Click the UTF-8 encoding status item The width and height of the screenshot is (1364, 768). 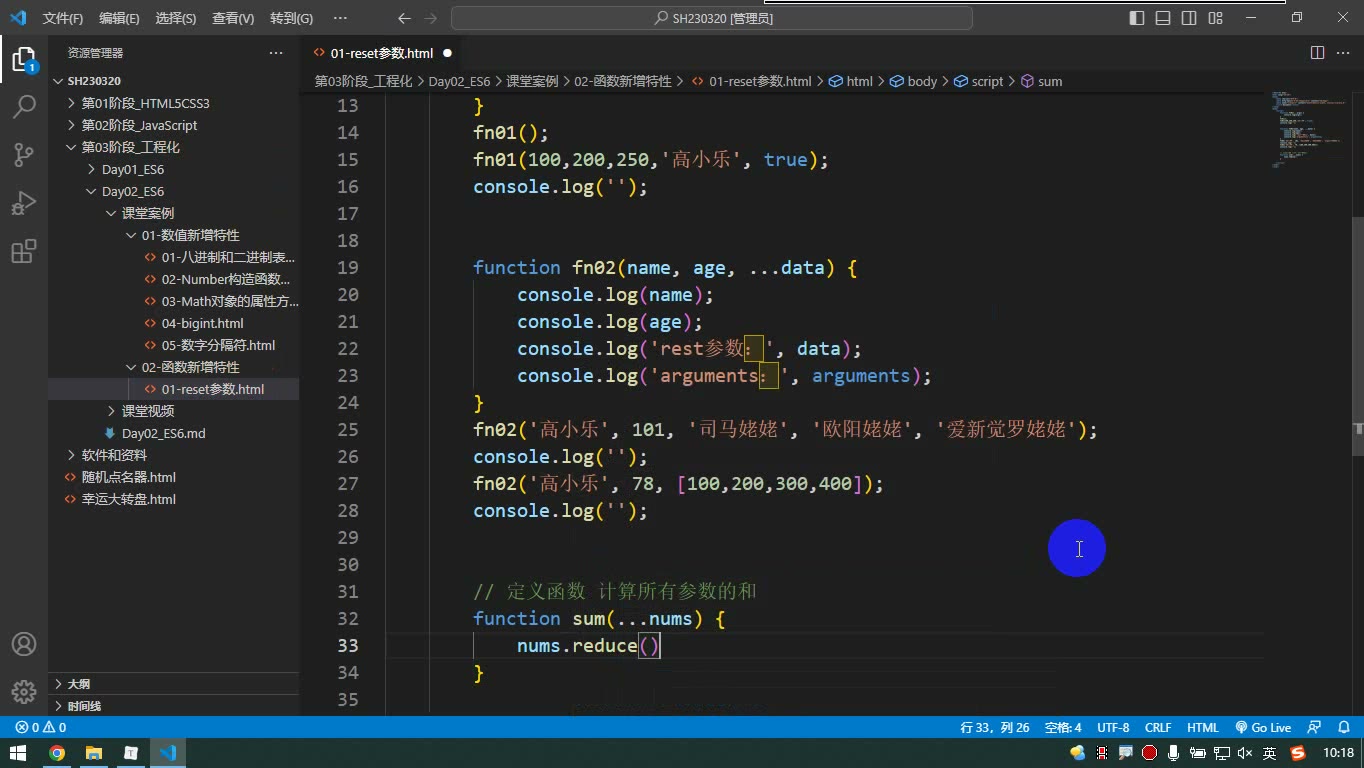[1113, 728]
